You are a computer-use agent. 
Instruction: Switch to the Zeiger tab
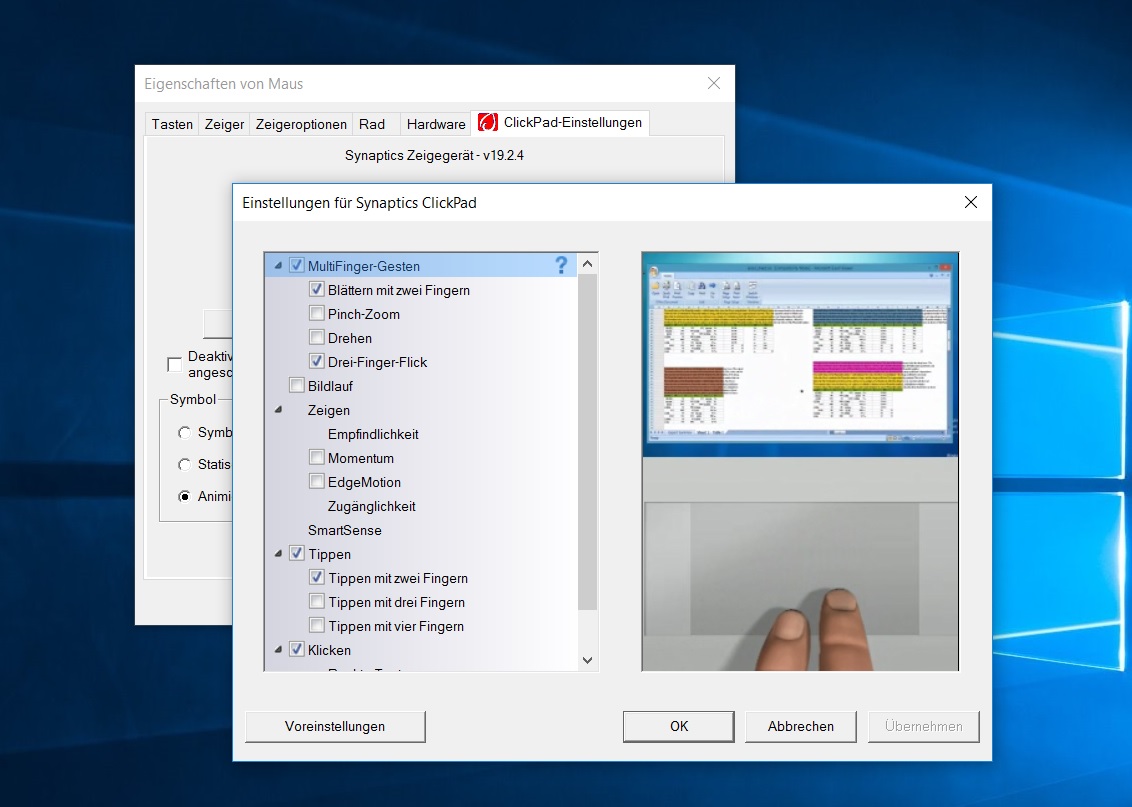point(224,124)
